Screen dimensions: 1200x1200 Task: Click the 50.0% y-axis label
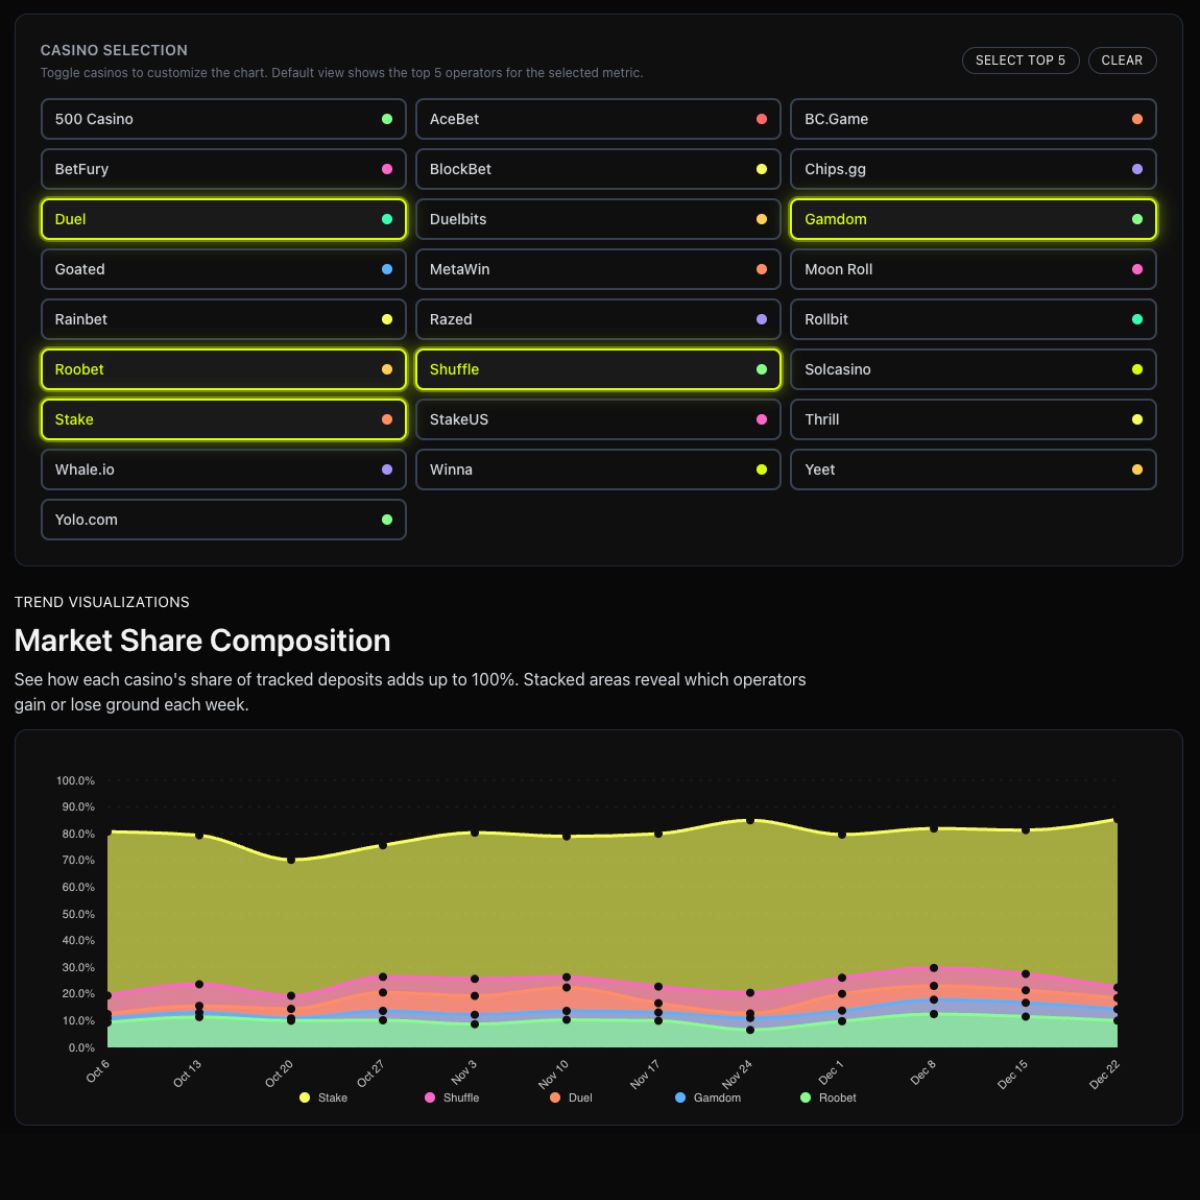coord(78,914)
